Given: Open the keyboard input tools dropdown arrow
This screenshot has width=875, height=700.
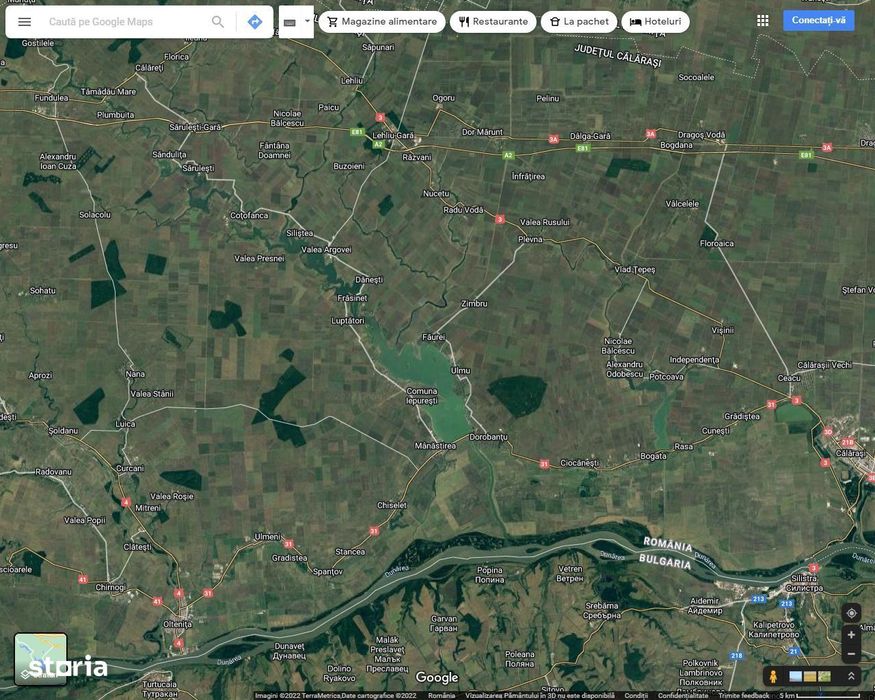Looking at the screenshot, I should coord(307,21).
